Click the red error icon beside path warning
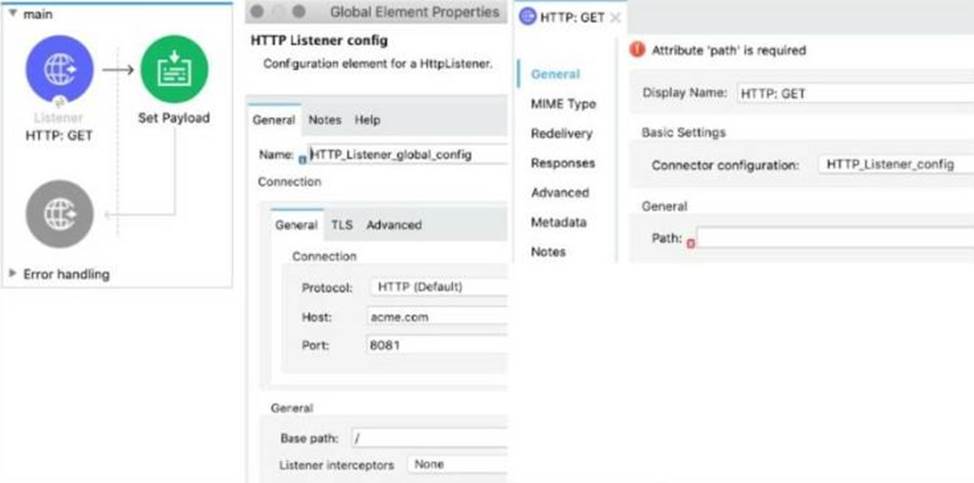 637,50
